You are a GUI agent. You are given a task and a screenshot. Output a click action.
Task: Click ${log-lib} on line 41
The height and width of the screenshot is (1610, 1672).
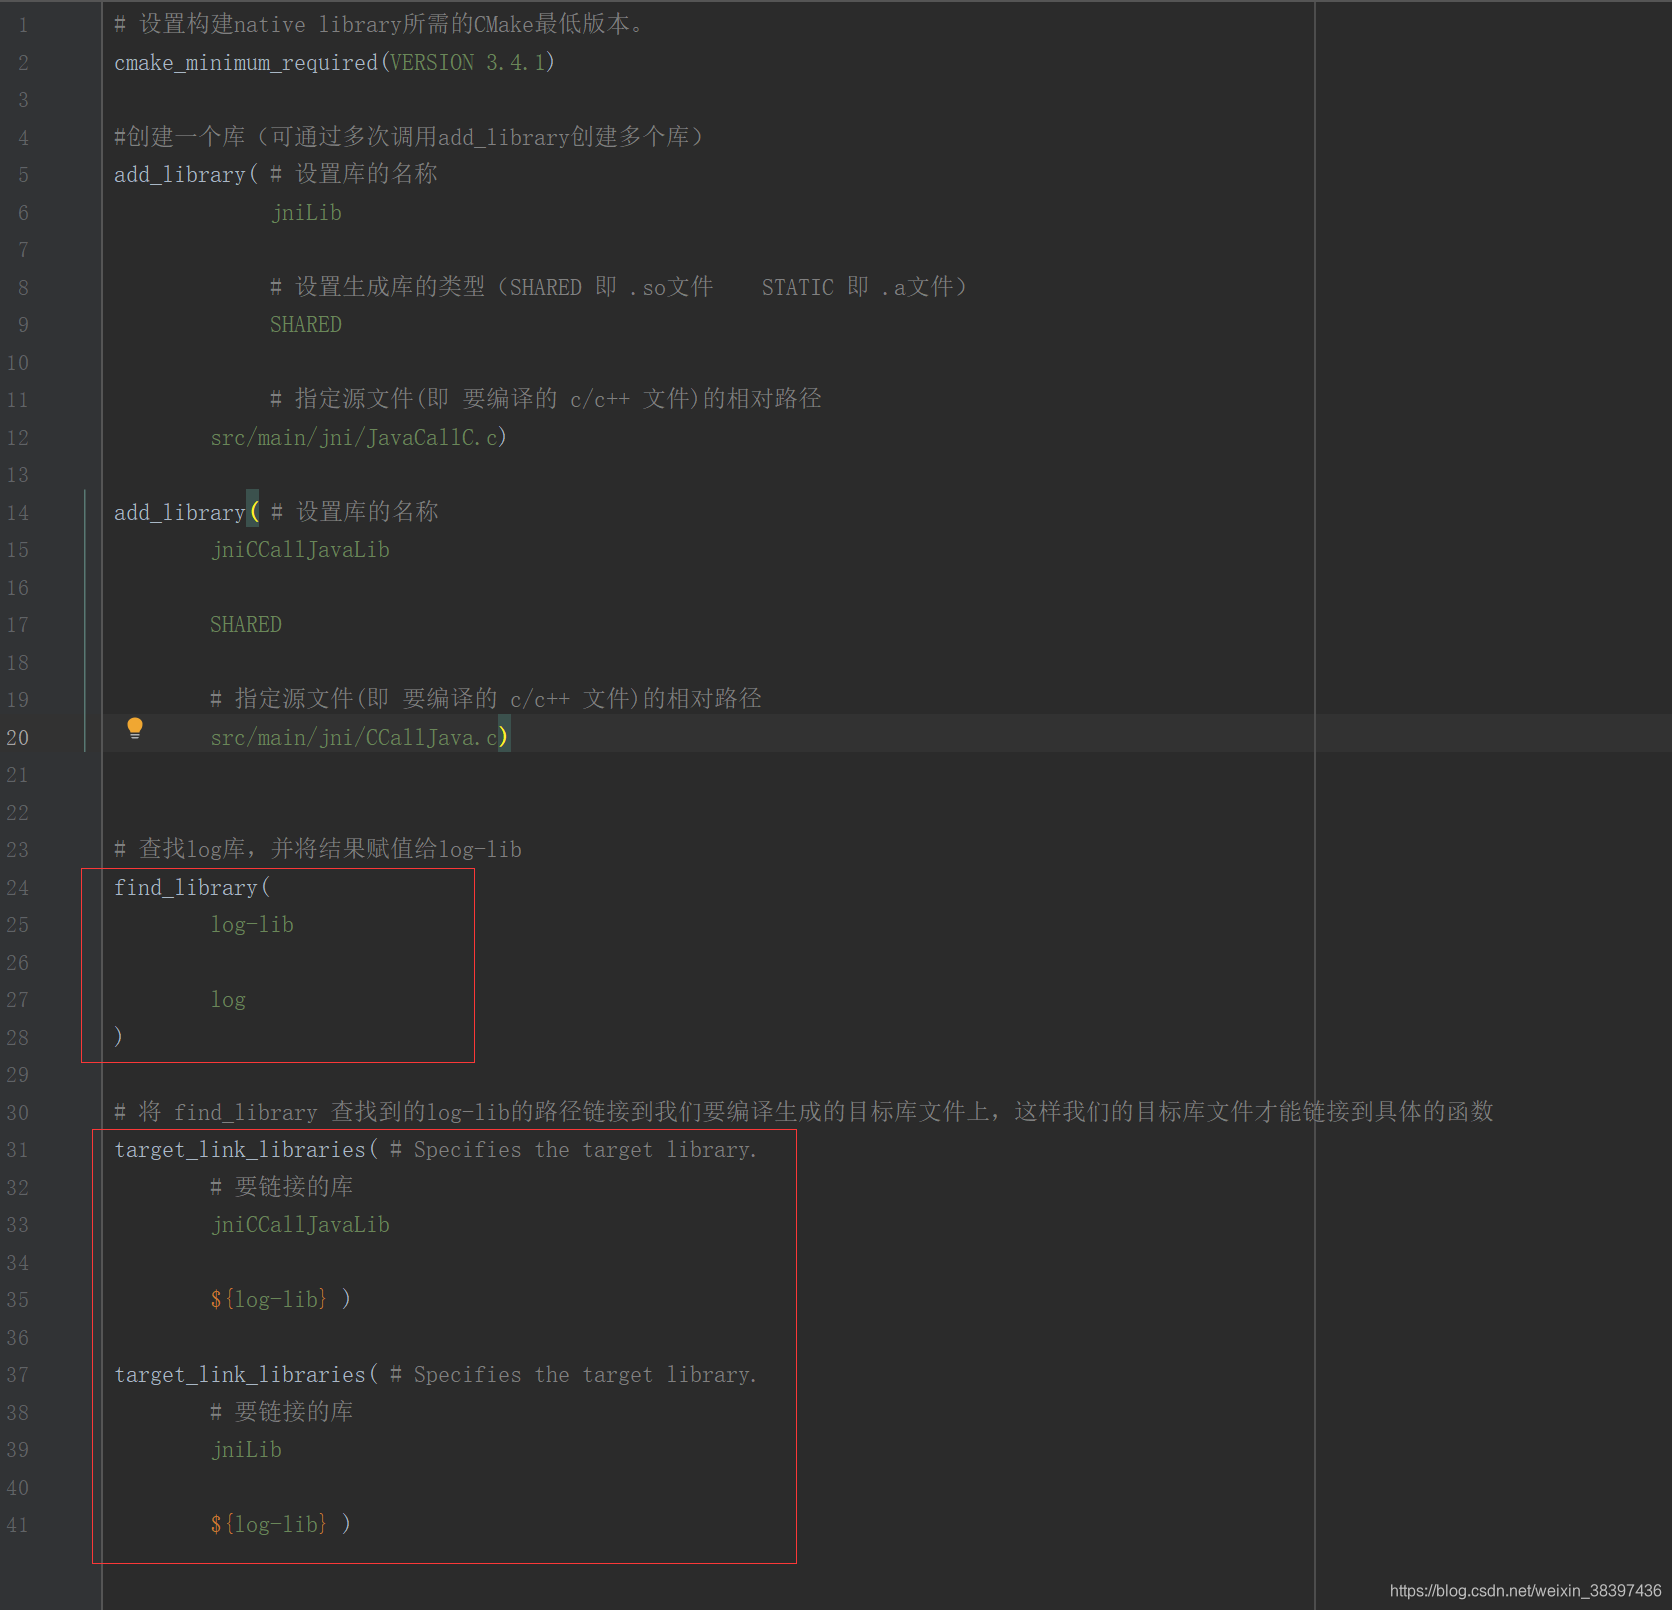[268, 1525]
